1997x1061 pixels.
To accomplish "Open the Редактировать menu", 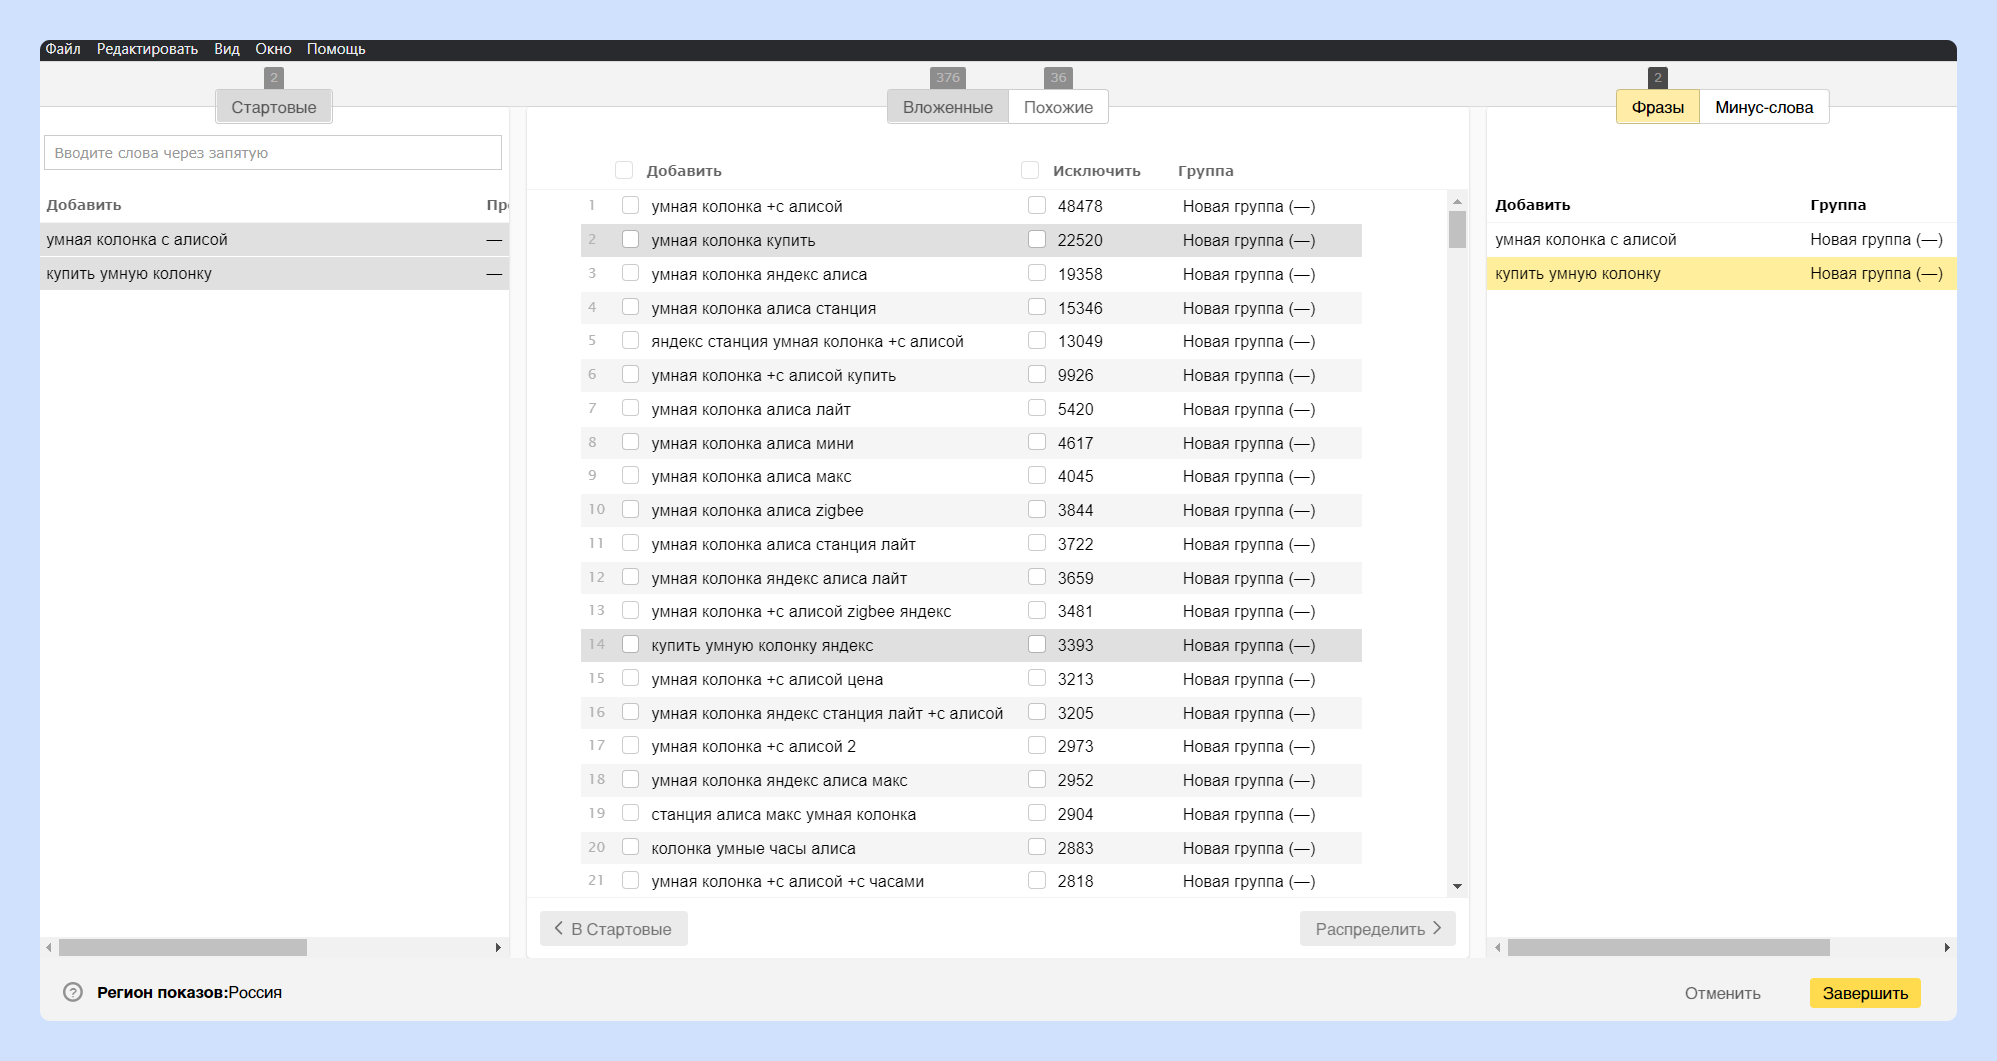I will [x=147, y=49].
